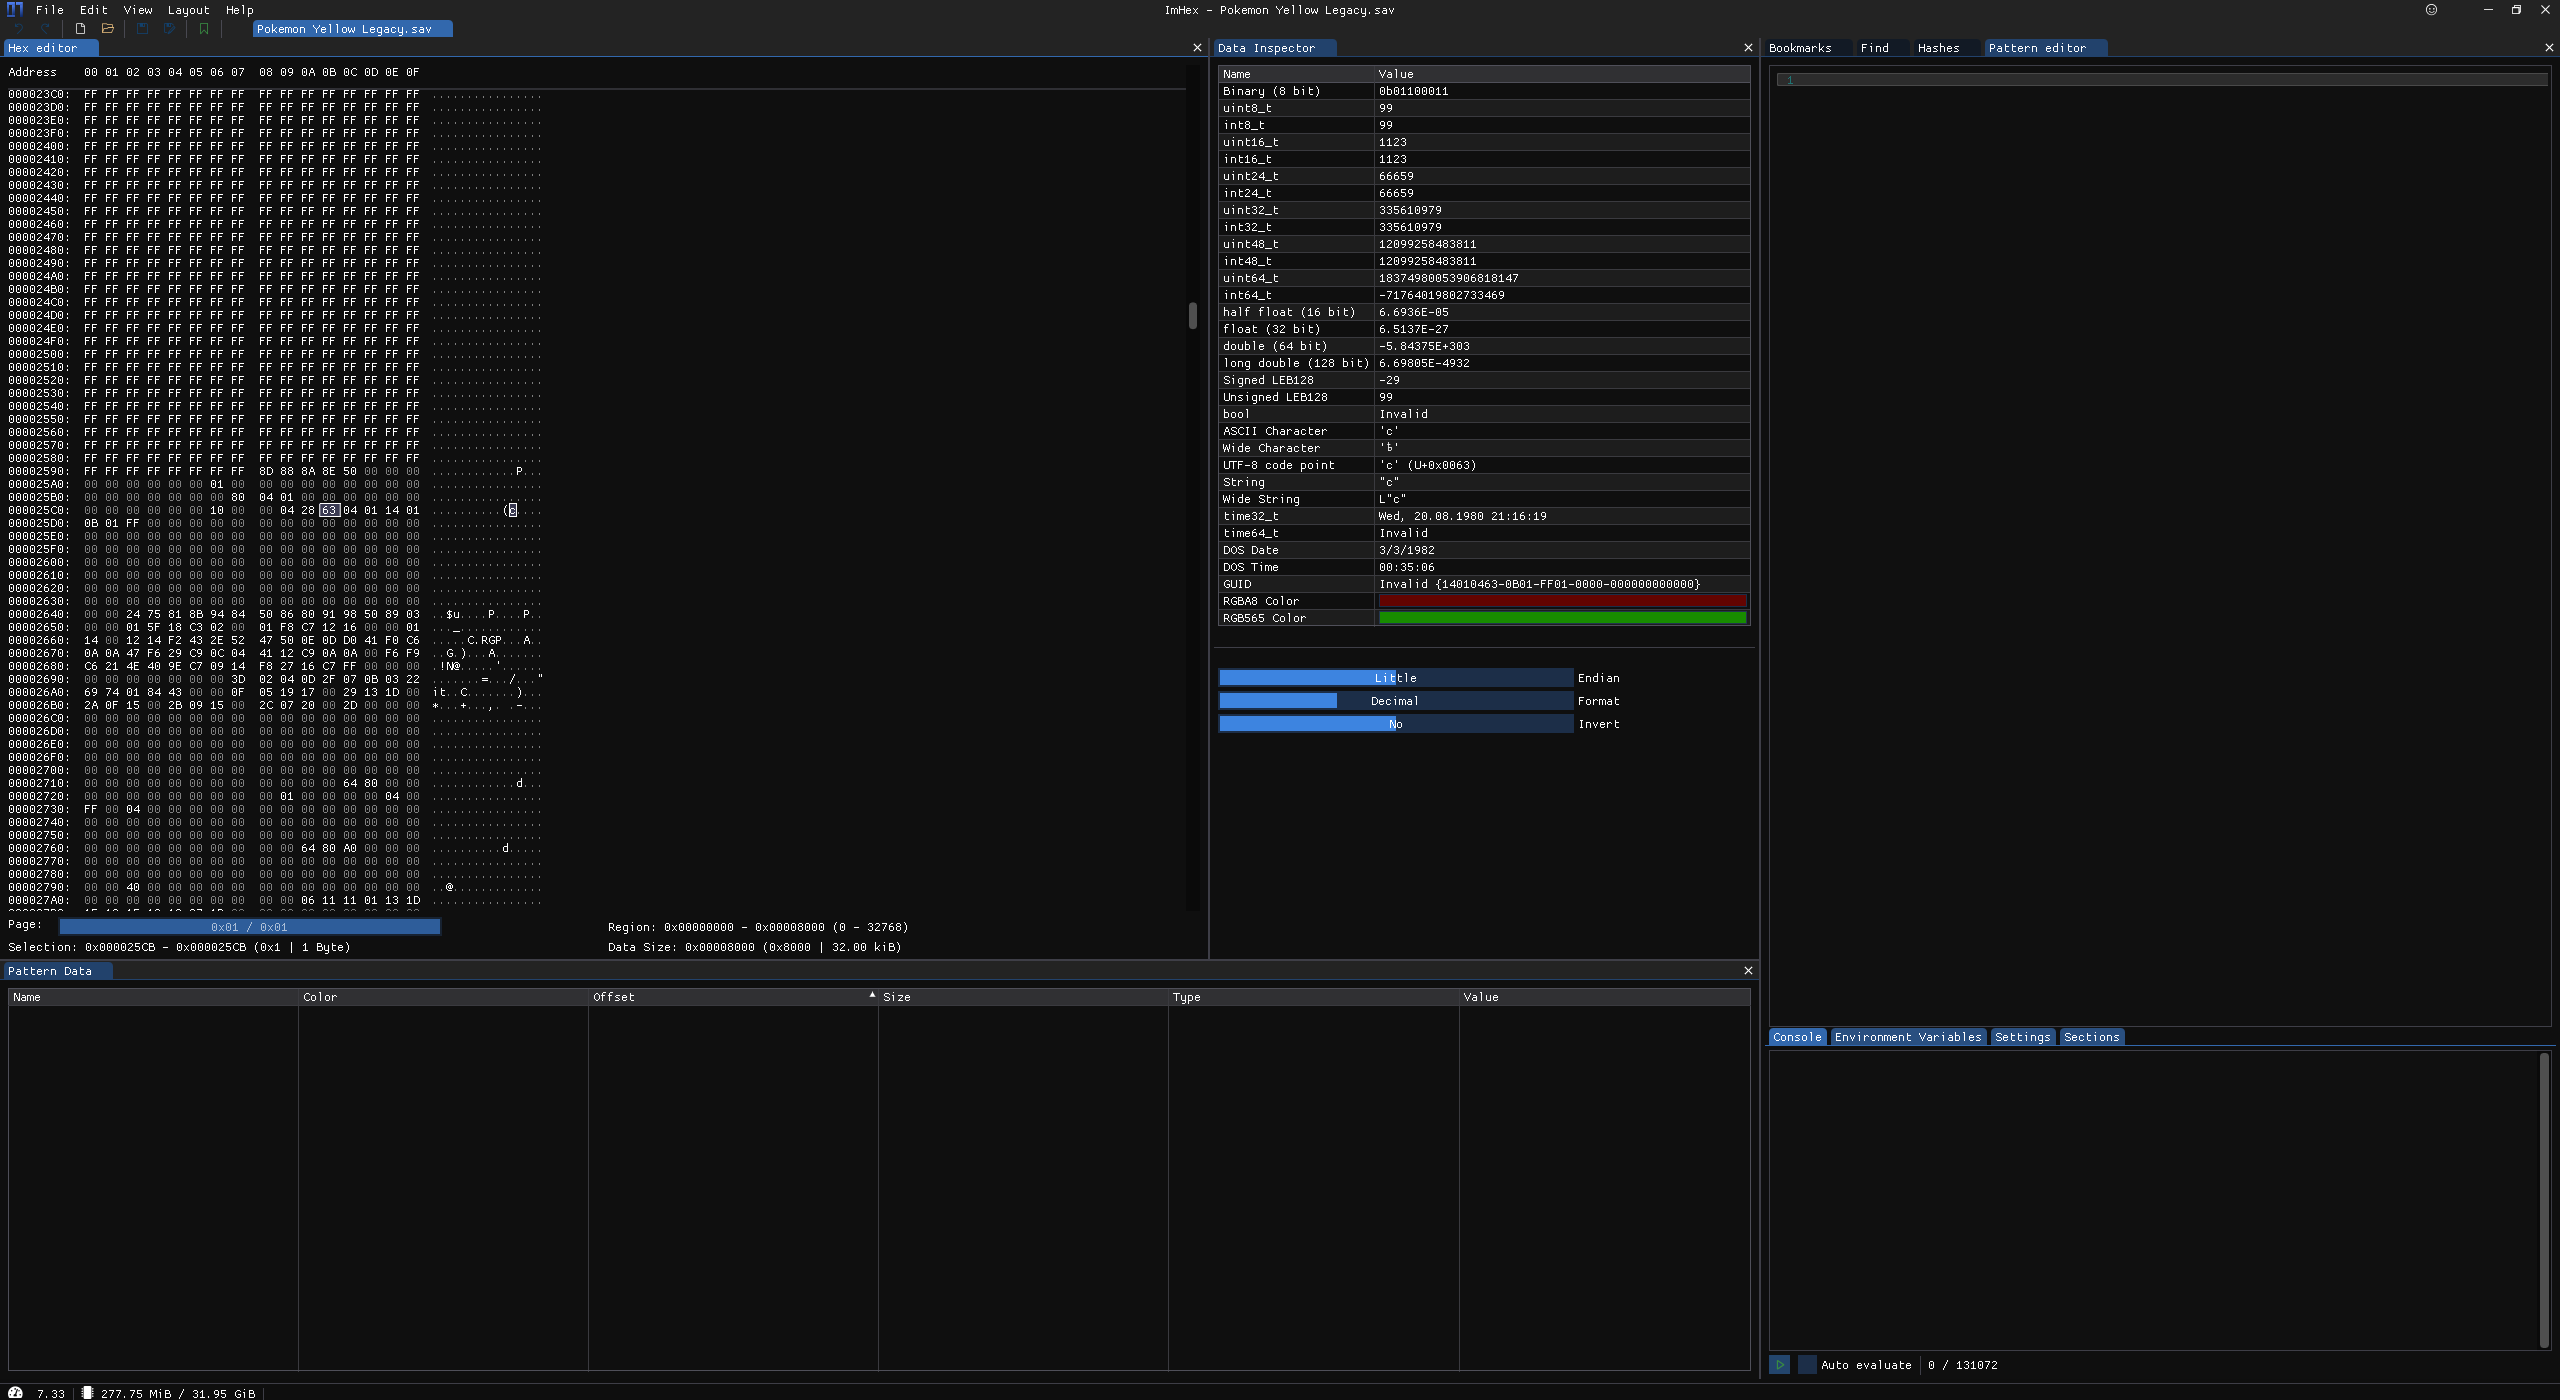Click the RGBA8 Color red swatch

click(x=1562, y=601)
